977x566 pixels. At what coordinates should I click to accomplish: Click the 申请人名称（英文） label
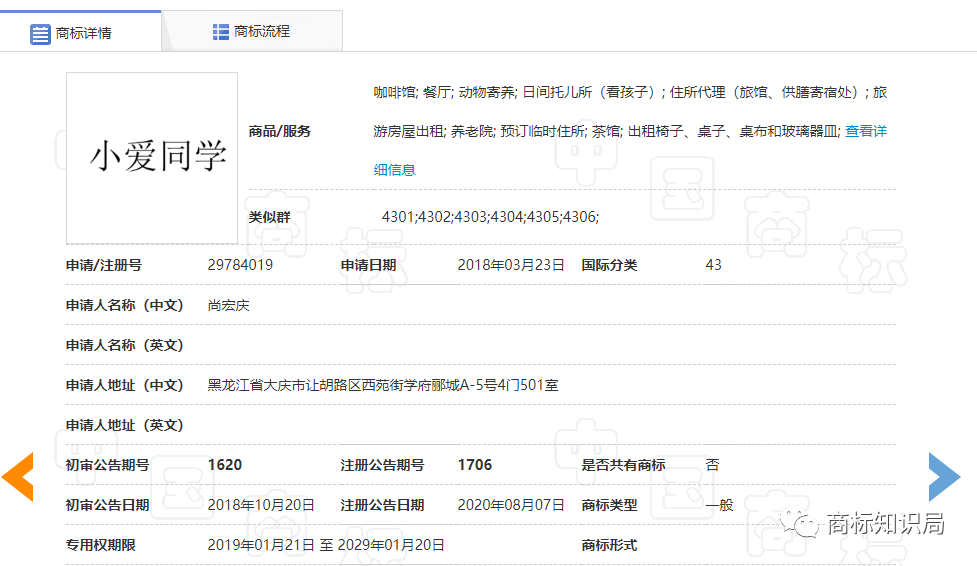[125, 345]
